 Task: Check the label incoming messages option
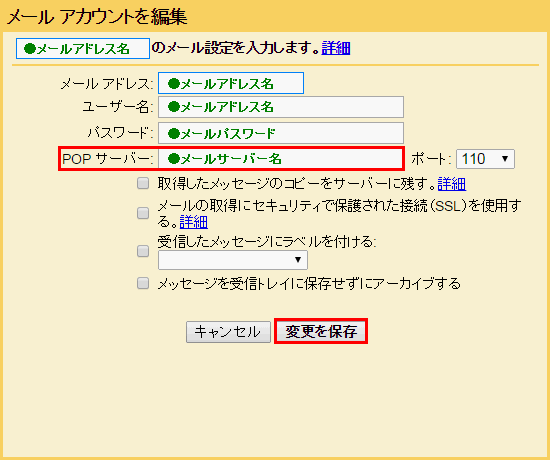pyautogui.click(x=143, y=251)
